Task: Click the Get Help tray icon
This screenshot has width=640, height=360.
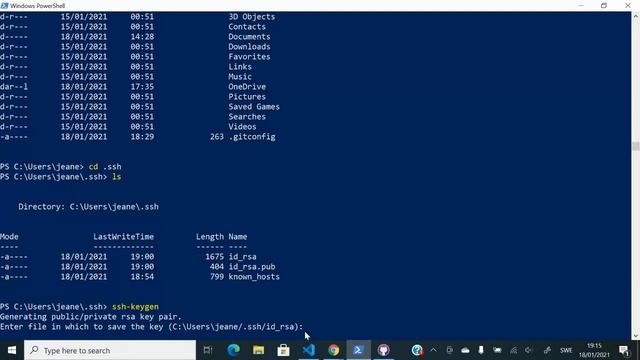Action: tap(417, 350)
